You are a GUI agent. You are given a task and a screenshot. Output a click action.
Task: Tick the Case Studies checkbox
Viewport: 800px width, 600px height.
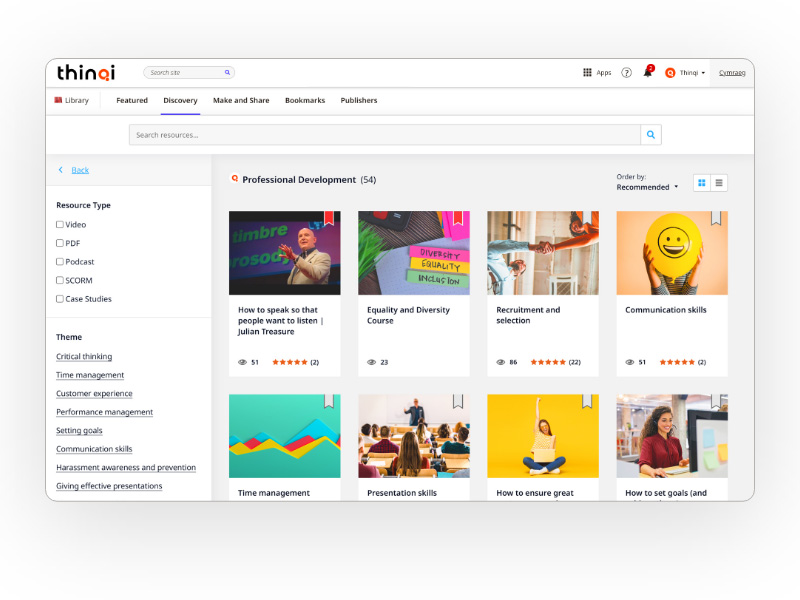pyautogui.click(x=60, y=299)
